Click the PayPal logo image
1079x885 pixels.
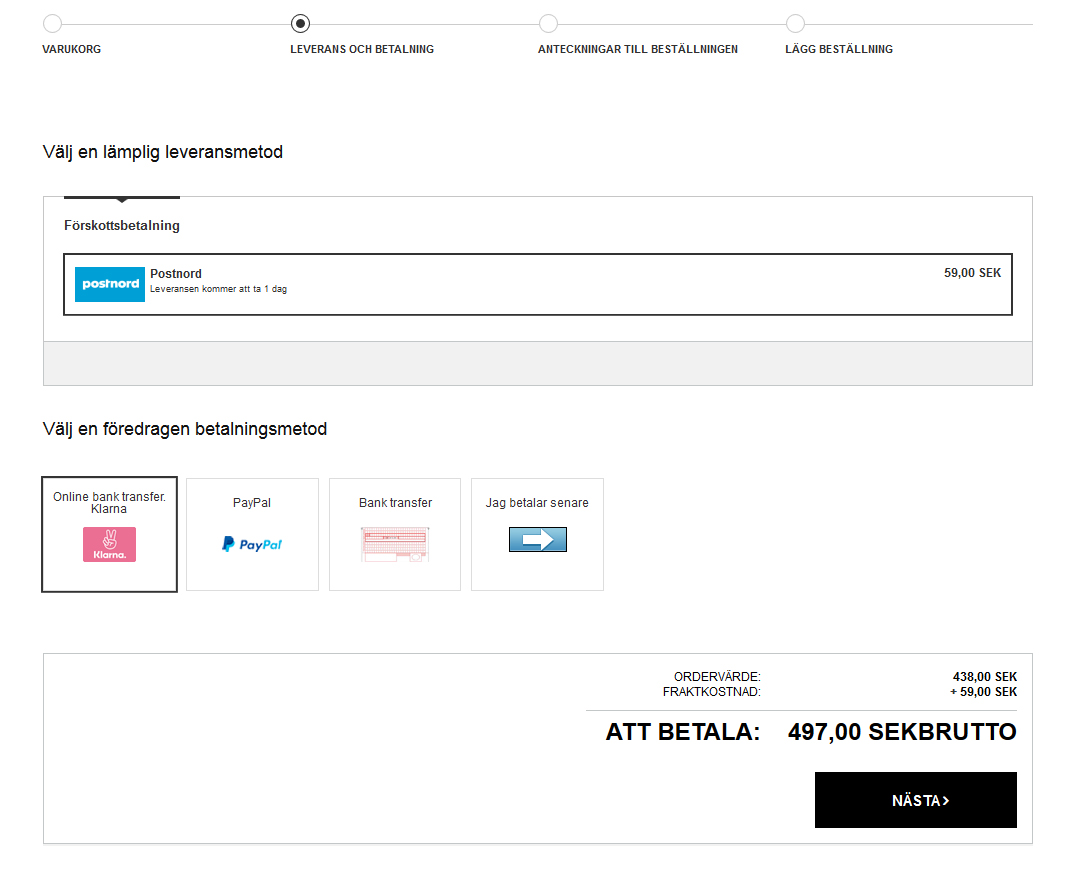coord(252,544)
